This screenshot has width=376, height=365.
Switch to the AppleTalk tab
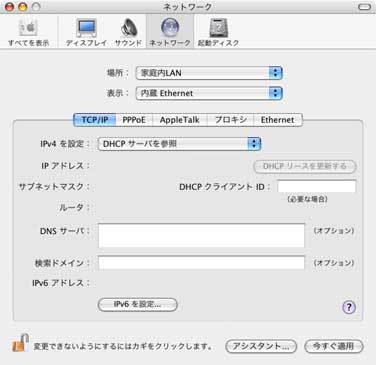(180, 120)
